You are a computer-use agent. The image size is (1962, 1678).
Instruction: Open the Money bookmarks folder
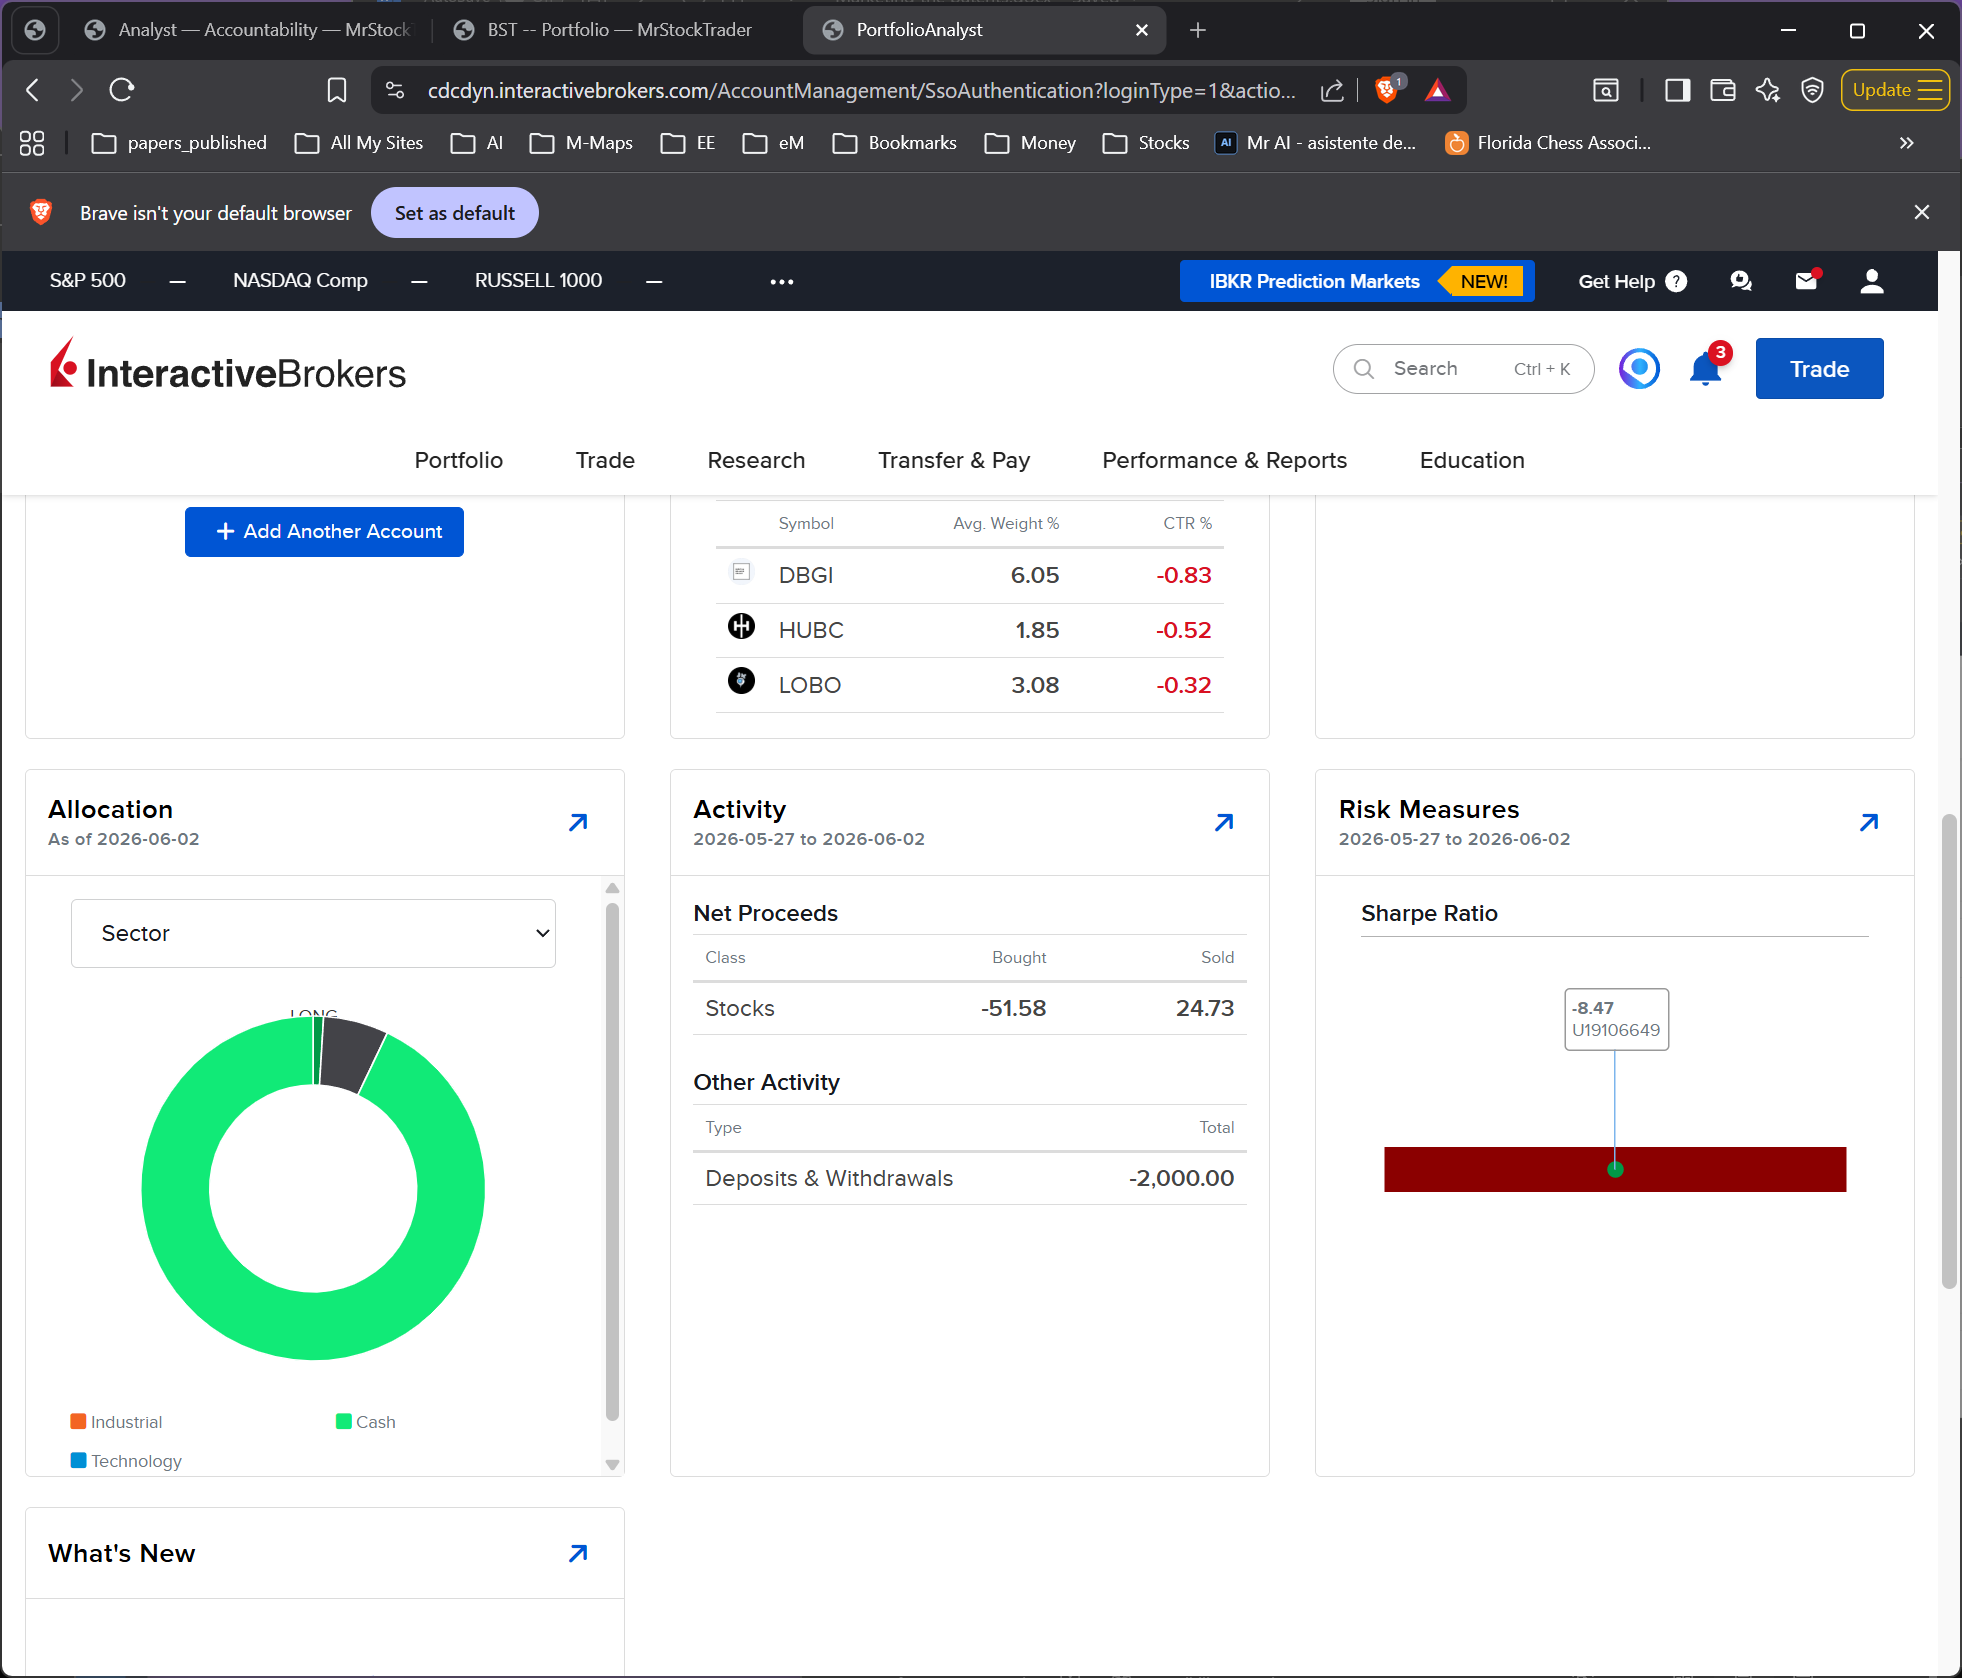point(1030,143)
